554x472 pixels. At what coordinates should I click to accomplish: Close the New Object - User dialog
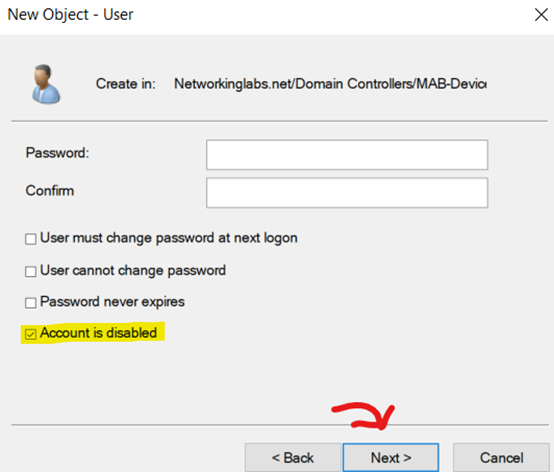point(541,15)
